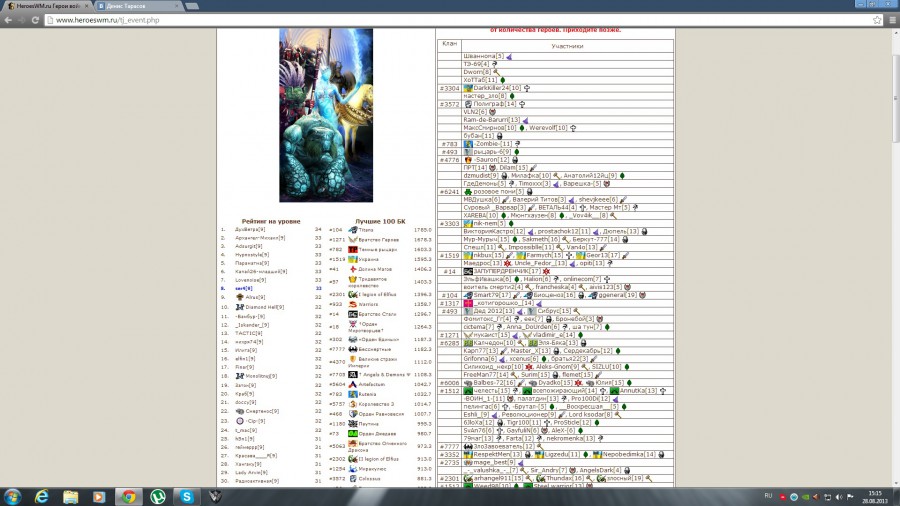The width and height of the screenshot is (900, 506).
Task: Click the Warriors clan icon
Action: tap(353, 304)
